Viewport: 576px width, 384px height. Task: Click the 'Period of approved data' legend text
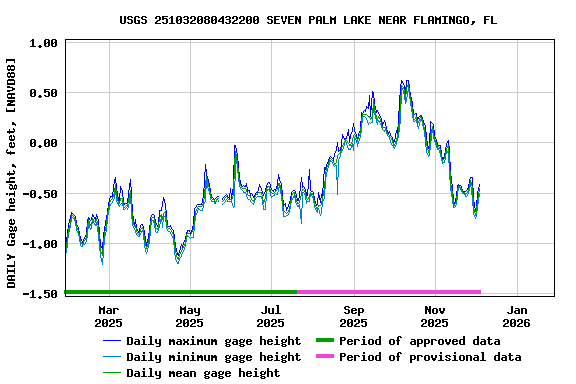click(420, 341)
